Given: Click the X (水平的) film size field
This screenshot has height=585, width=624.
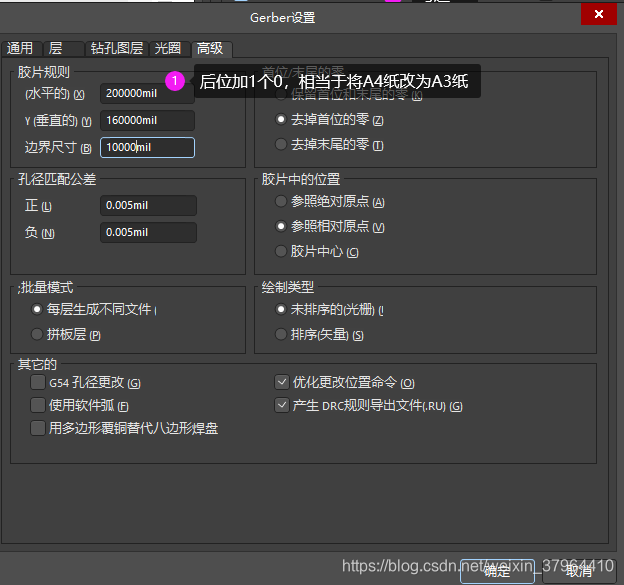Looking at the screenshot, I should pos(147,94).
